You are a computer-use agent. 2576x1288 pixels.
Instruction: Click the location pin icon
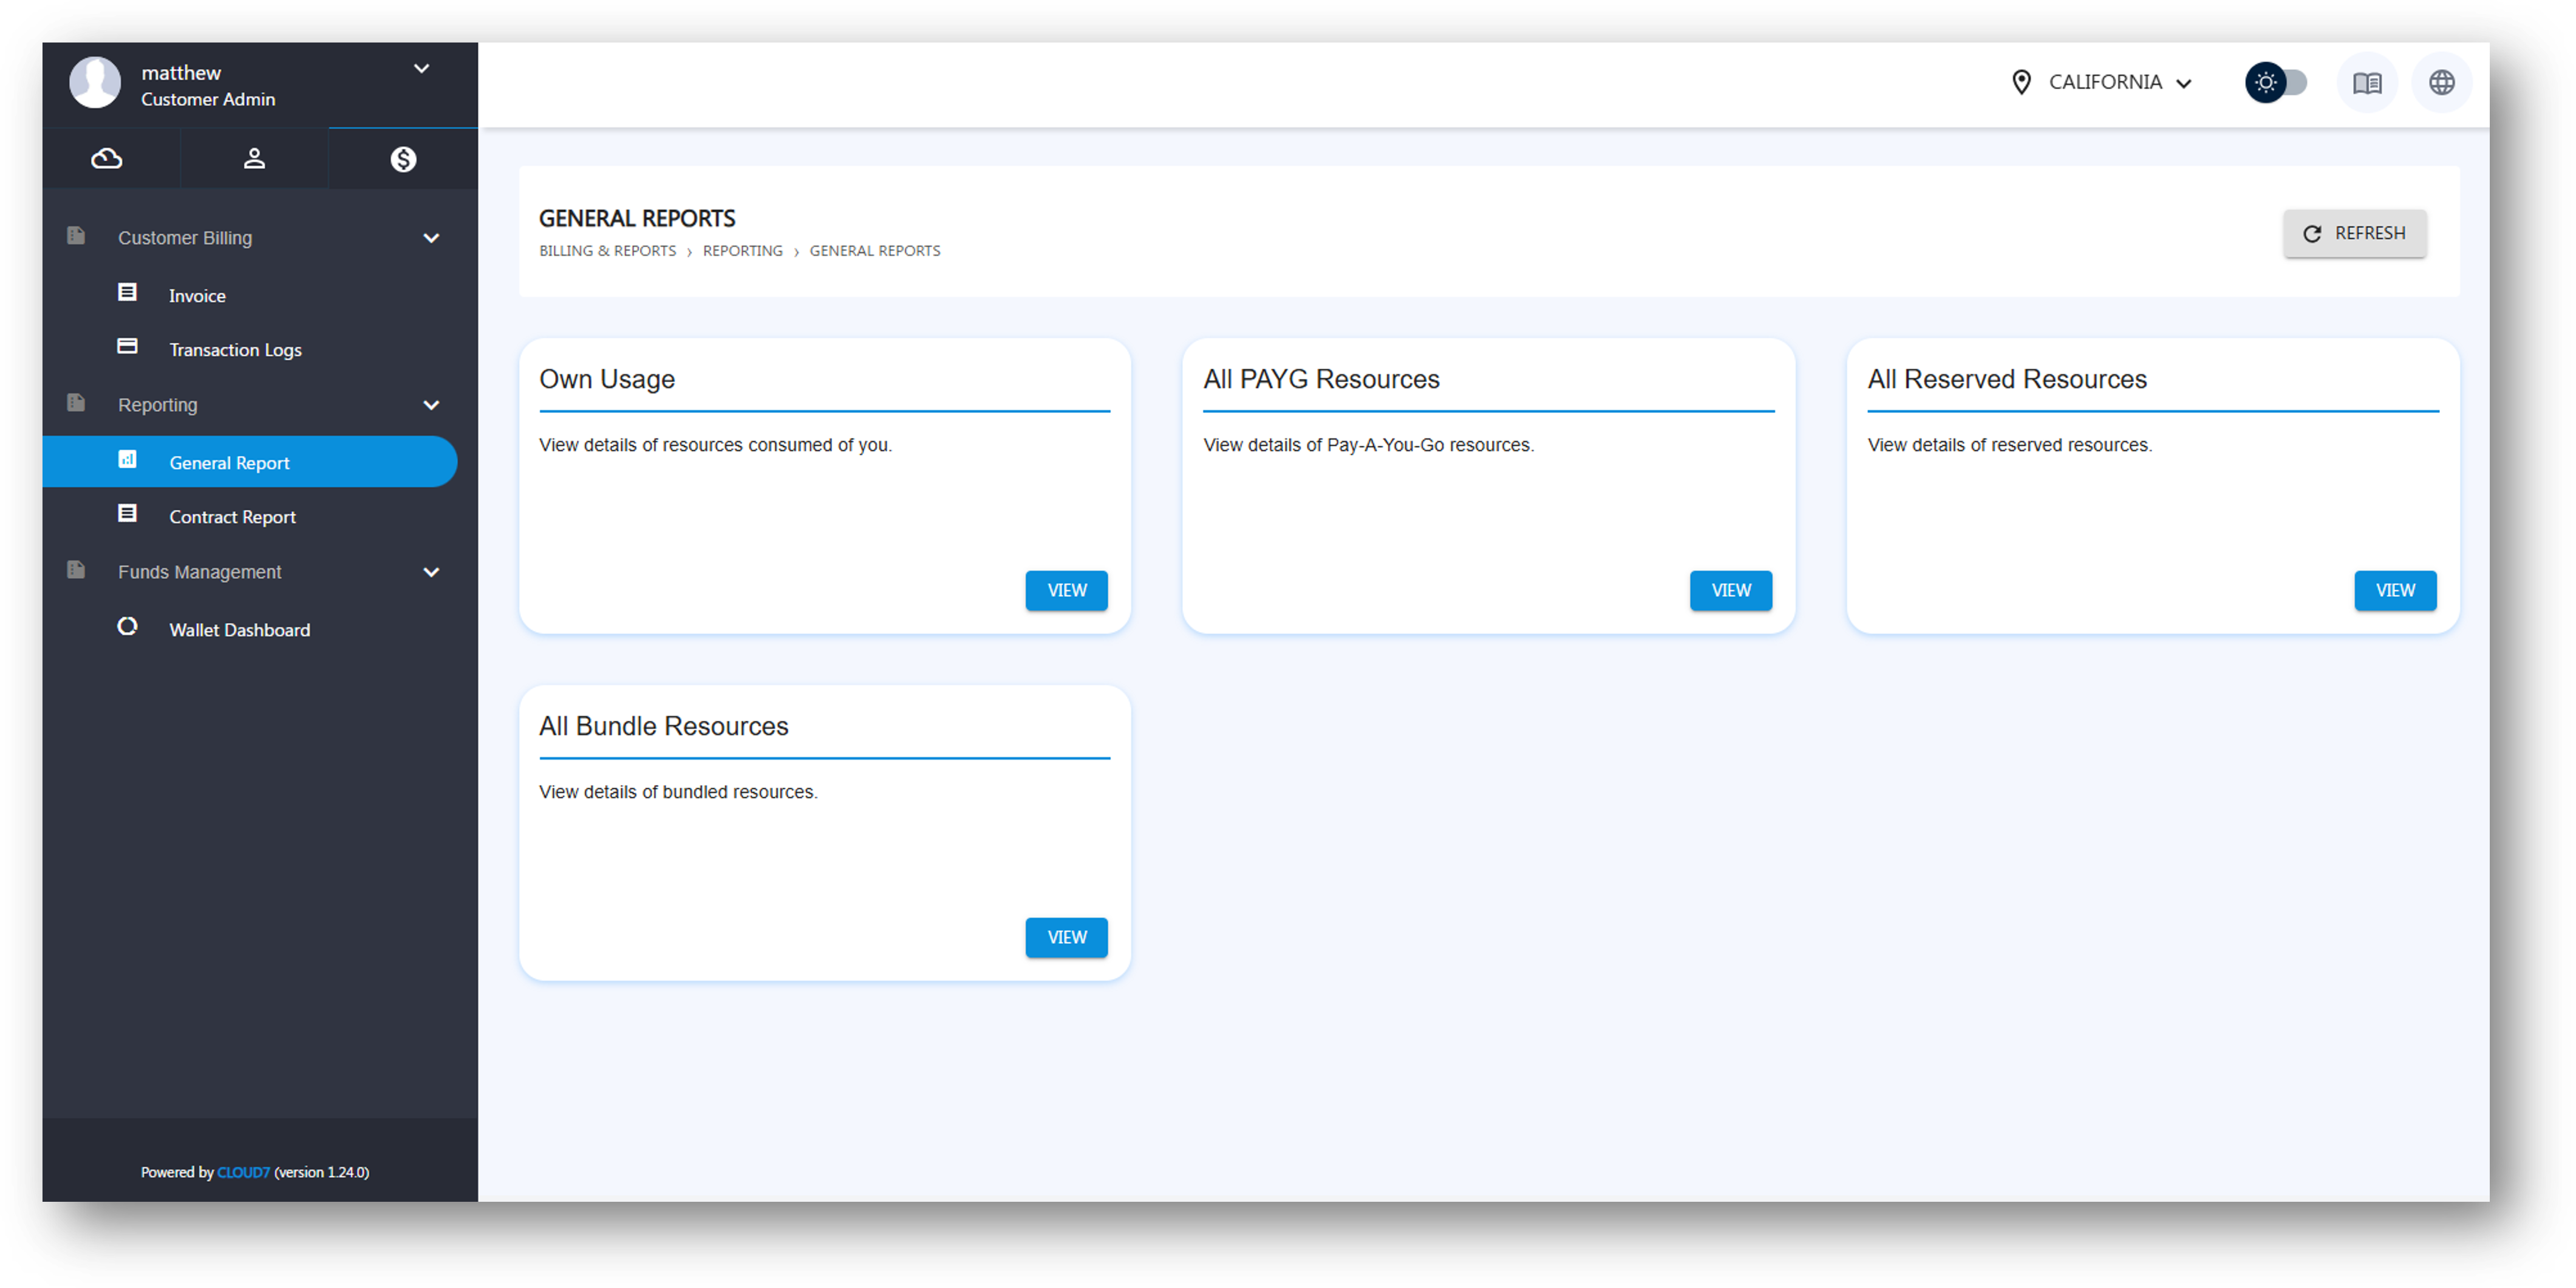[x=2021, y=82]
